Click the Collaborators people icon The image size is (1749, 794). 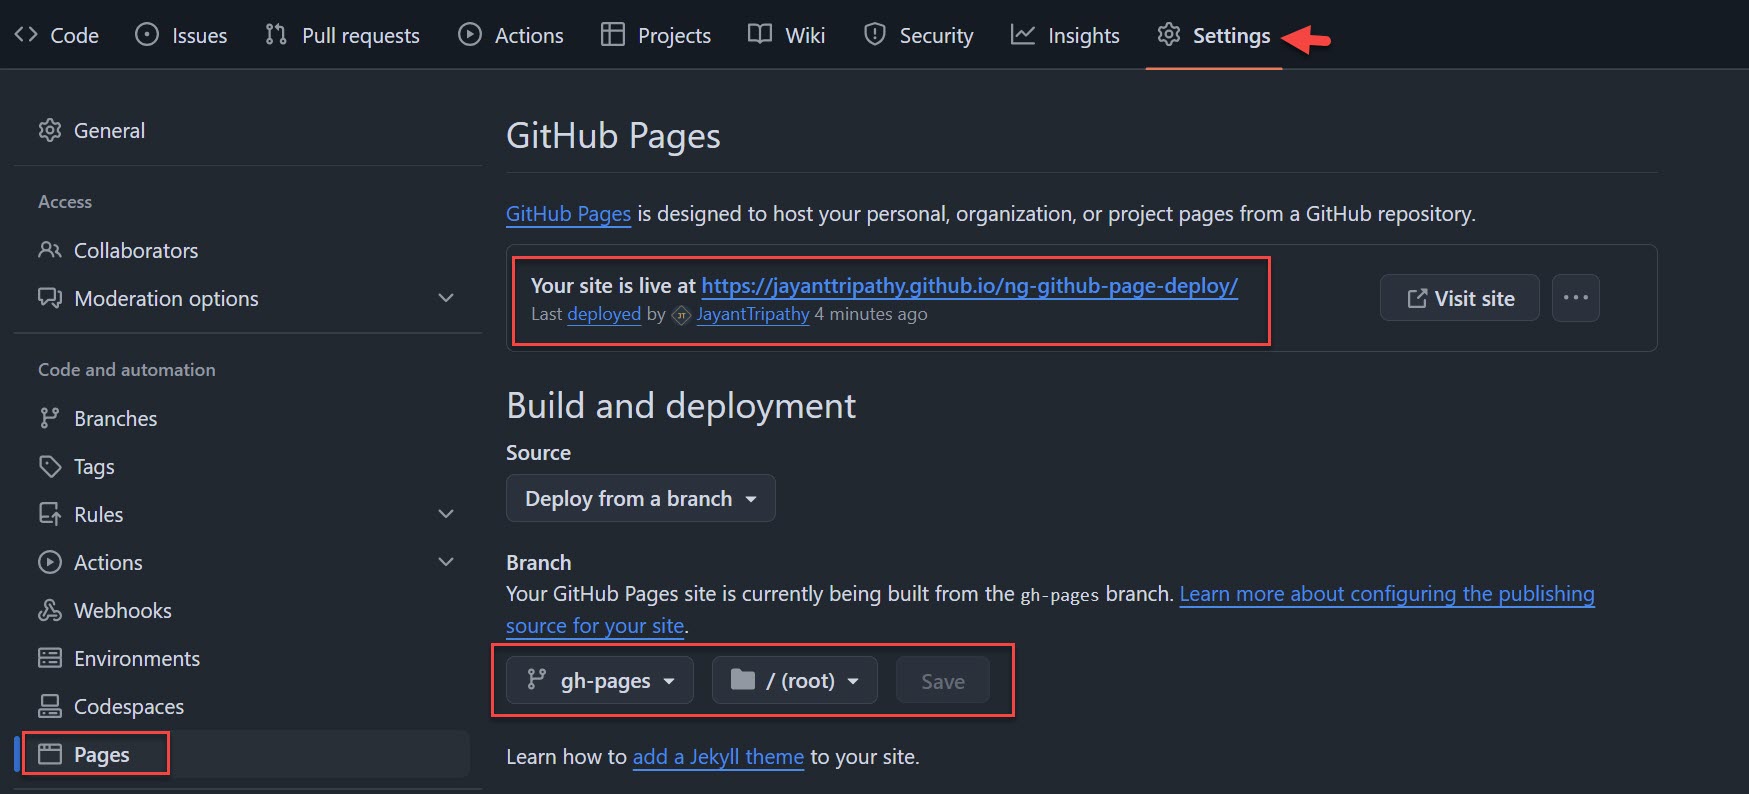(50, 250)
